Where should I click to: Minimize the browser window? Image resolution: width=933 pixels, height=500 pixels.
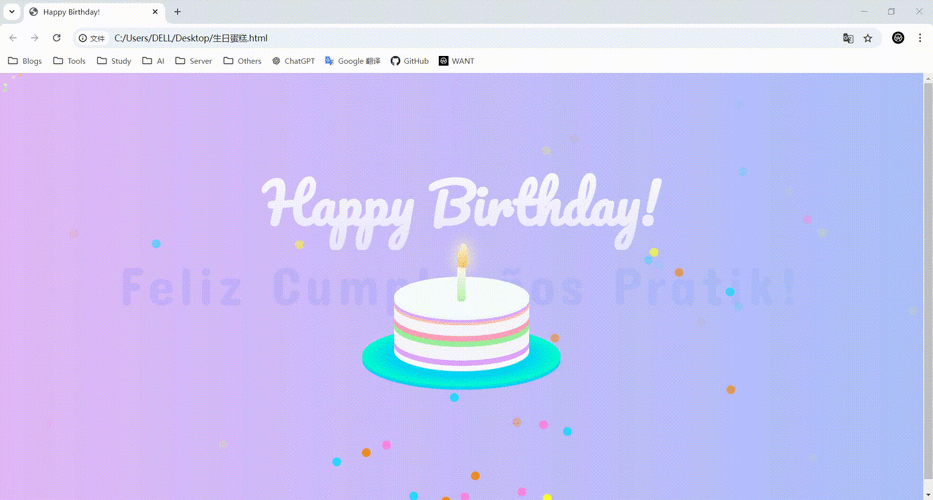point(864,11)
